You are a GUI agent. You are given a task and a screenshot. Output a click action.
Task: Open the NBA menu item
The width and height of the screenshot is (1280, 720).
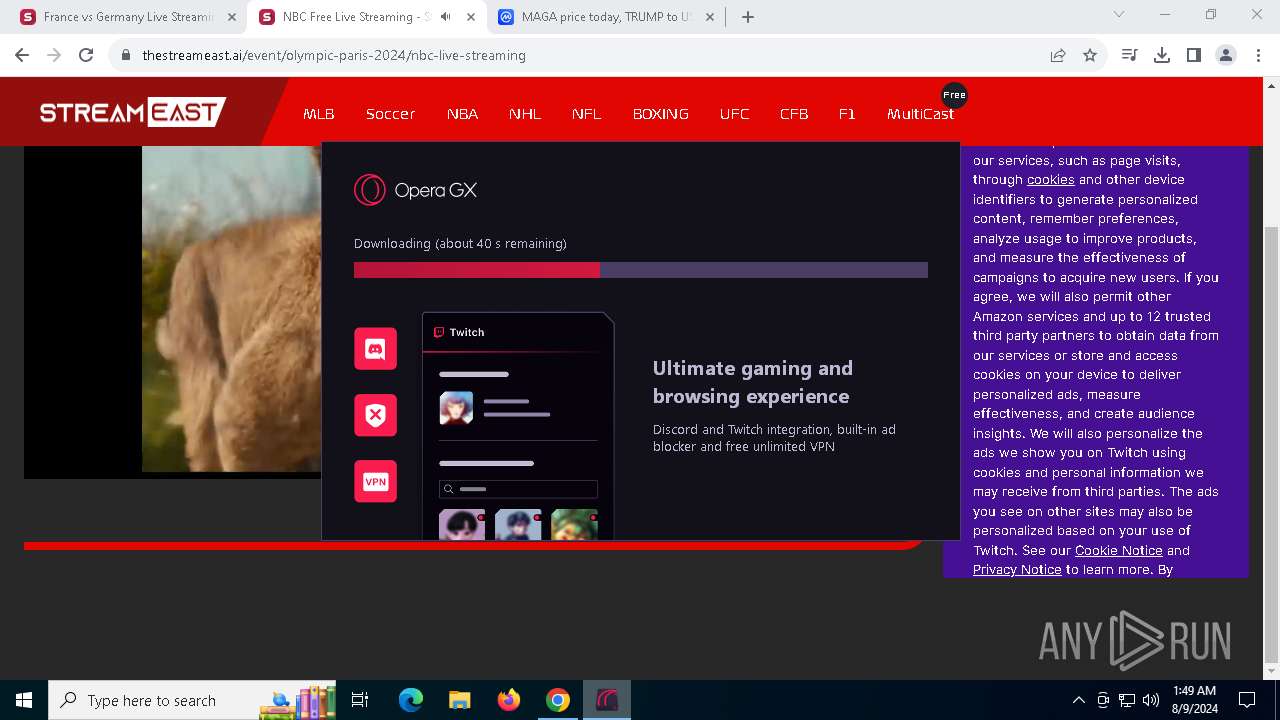(x=462, y=114)
